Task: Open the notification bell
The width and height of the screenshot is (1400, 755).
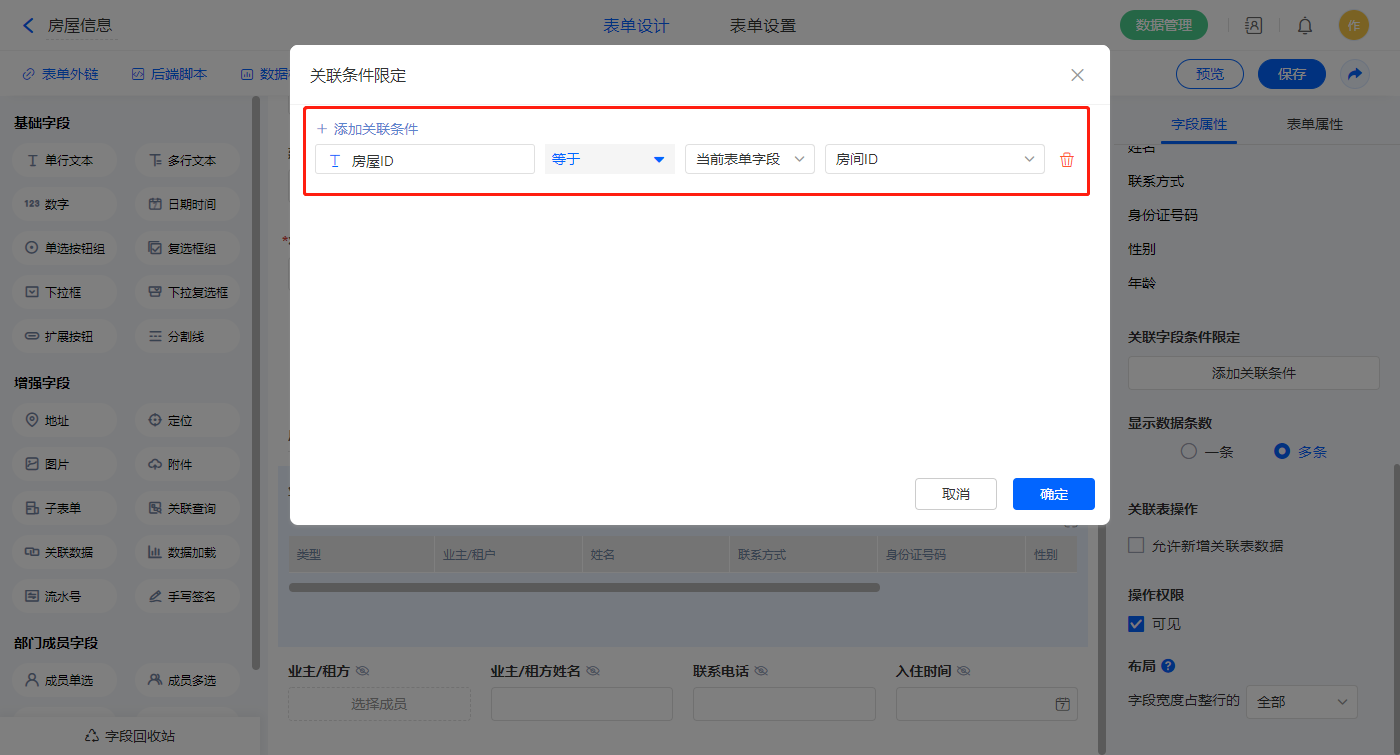Action: tap(1305, 26)
